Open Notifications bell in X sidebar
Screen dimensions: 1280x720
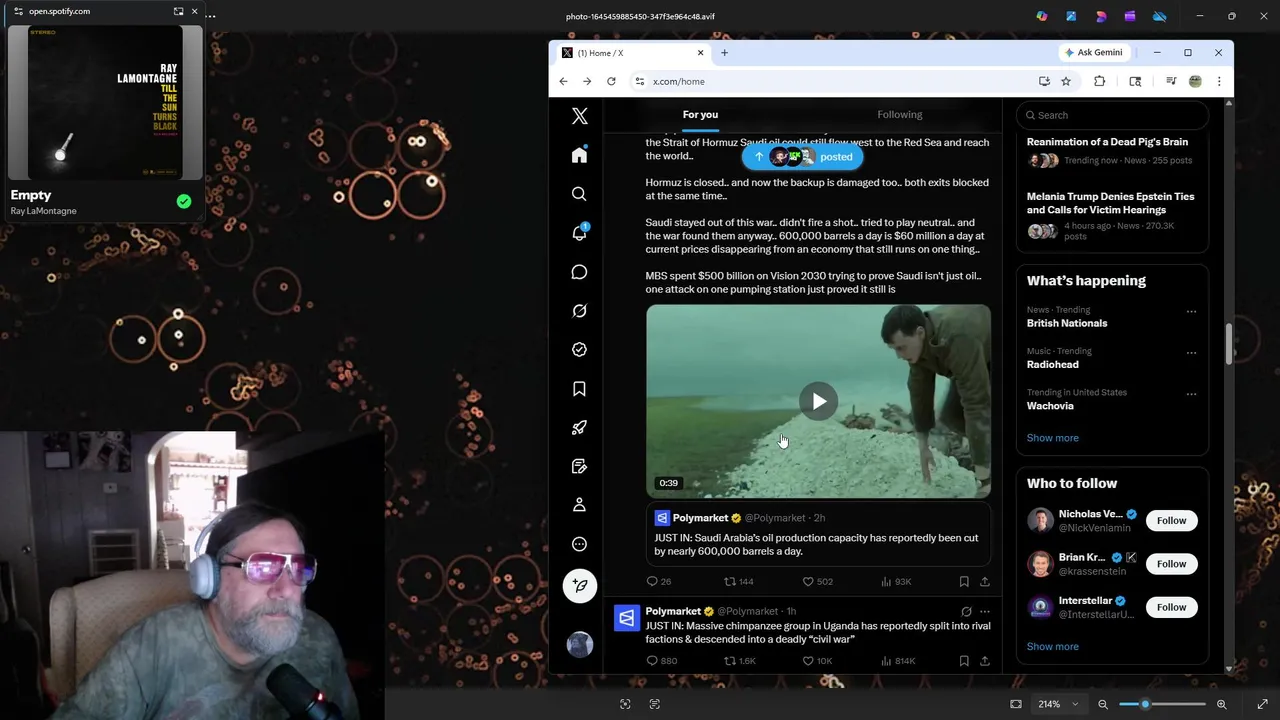coord(579,232)
